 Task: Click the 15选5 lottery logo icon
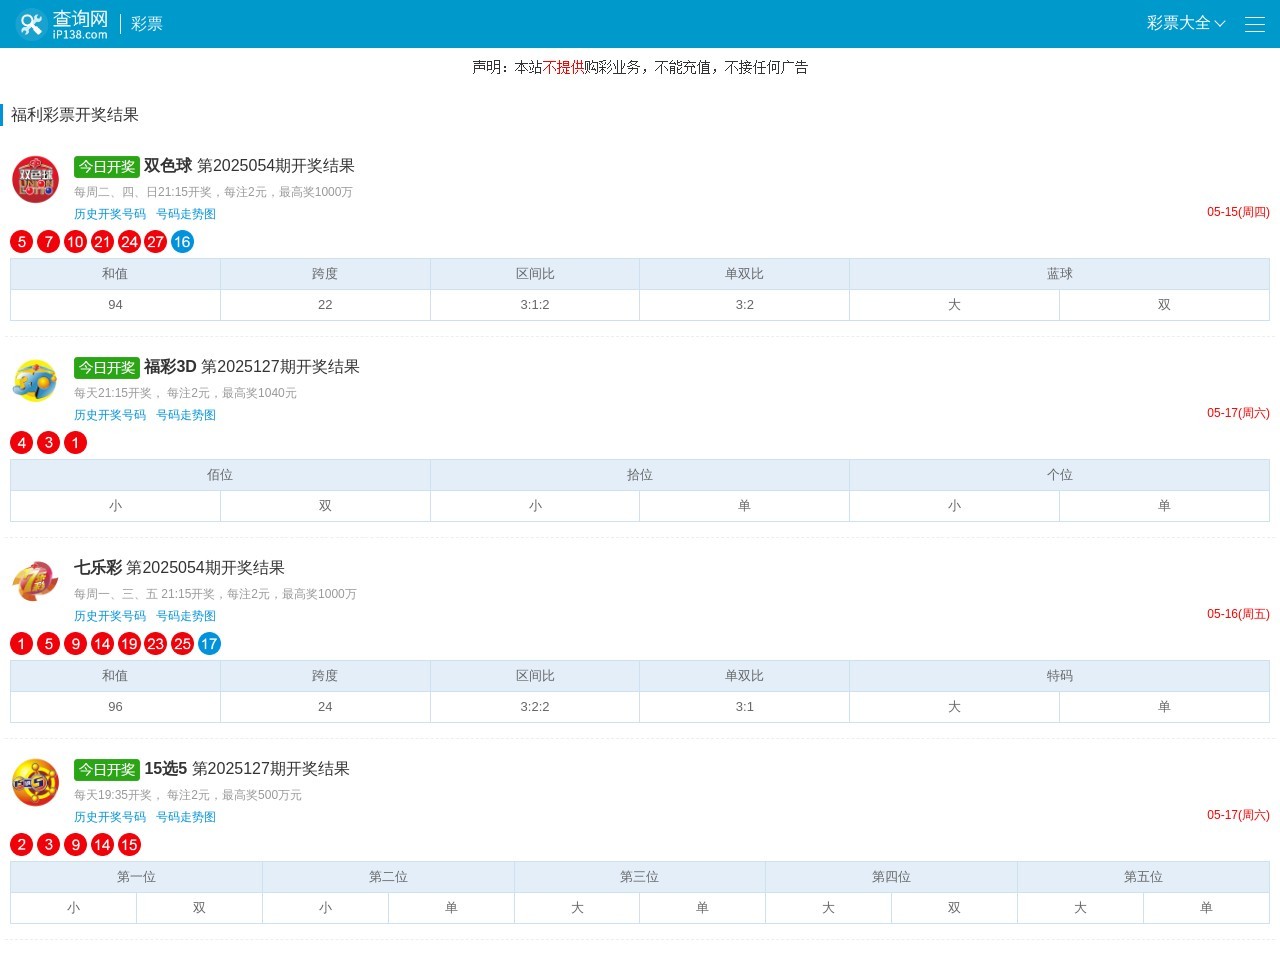(x=35, y=783)
